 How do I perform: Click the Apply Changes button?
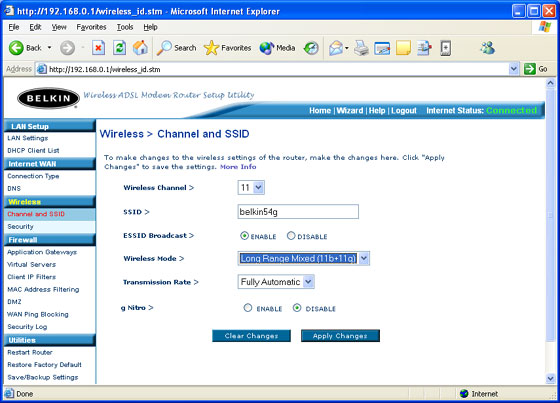point(340,336)
